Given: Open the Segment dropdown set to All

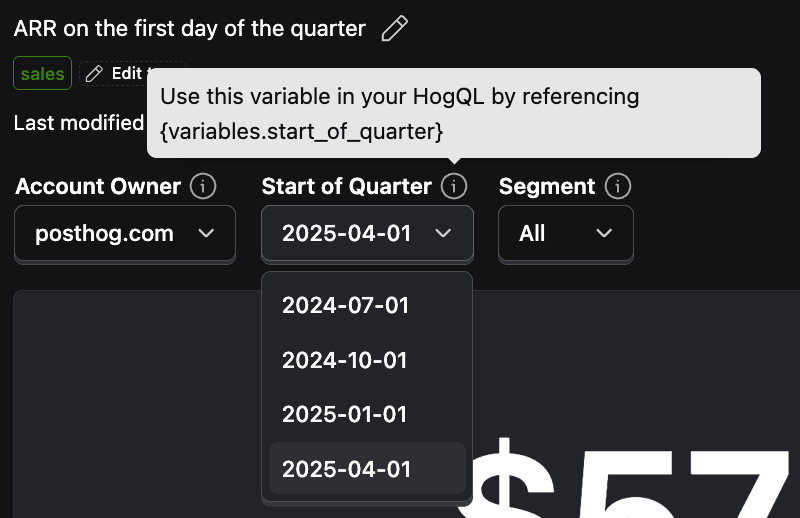Looking at the screenshot, I should click(x=566, y=233).
